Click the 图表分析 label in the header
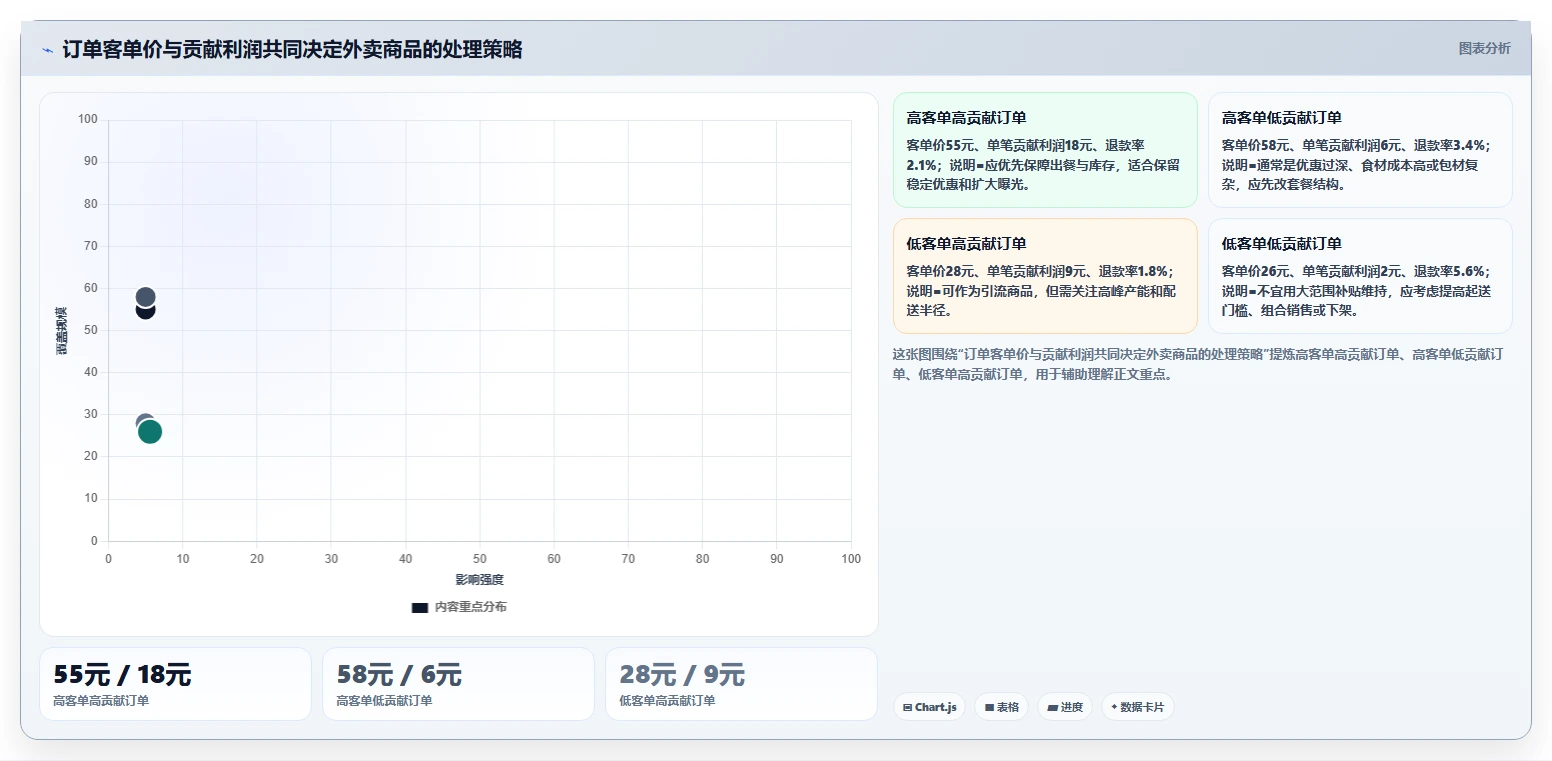The width and height of the screenshot is (1552, 761). point(1484,48)
